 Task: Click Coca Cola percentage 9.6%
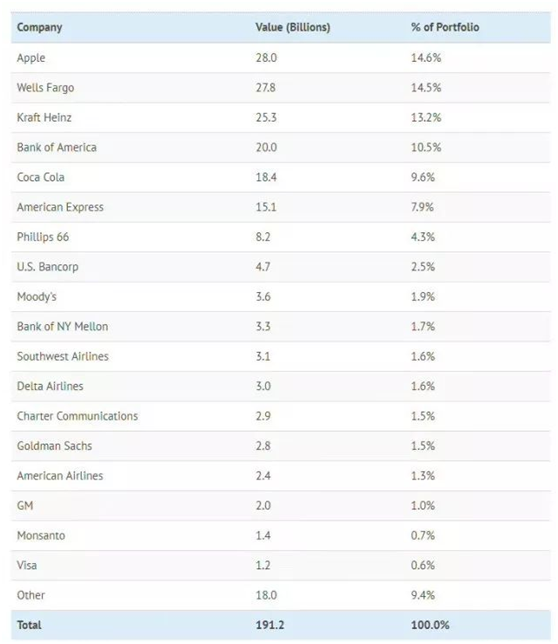pyautogui.click(x=423, y=177)
